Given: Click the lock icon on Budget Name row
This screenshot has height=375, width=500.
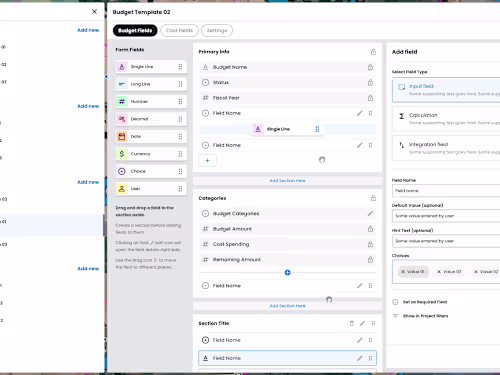Looking at the screenshot, I should (370, 67).
